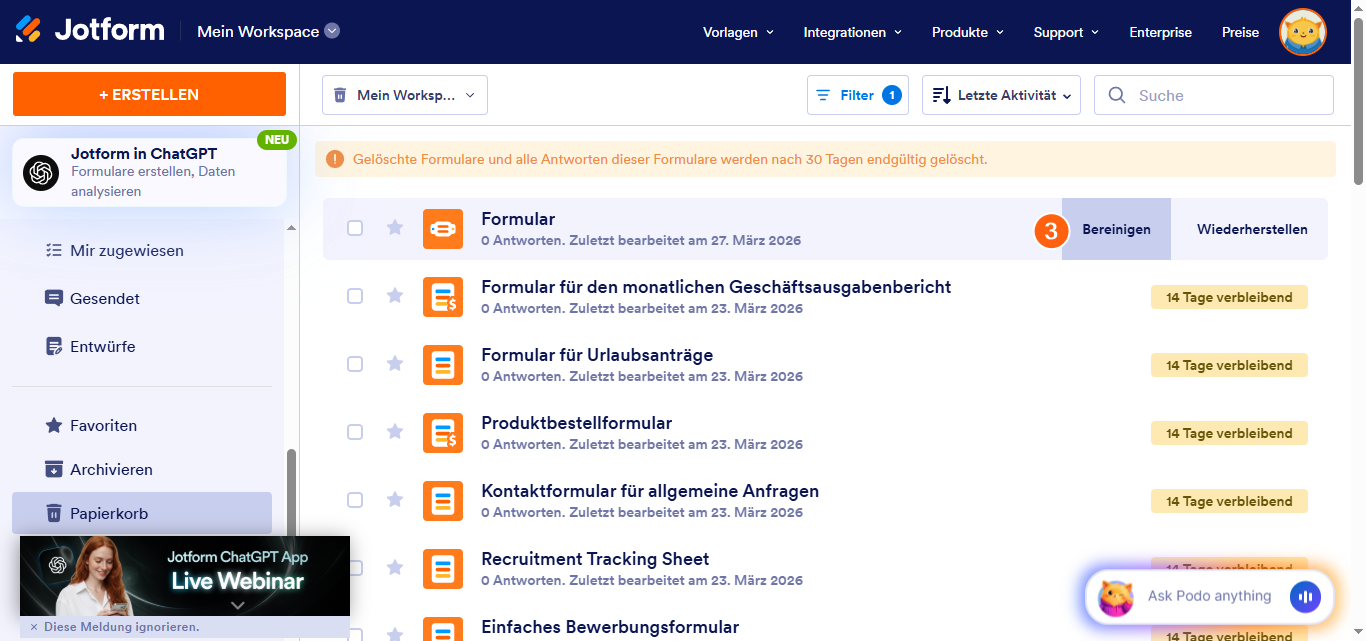The width and height of the screenshot is (1366, 641).
Task: Open the Support menu
Action: 1065,32
